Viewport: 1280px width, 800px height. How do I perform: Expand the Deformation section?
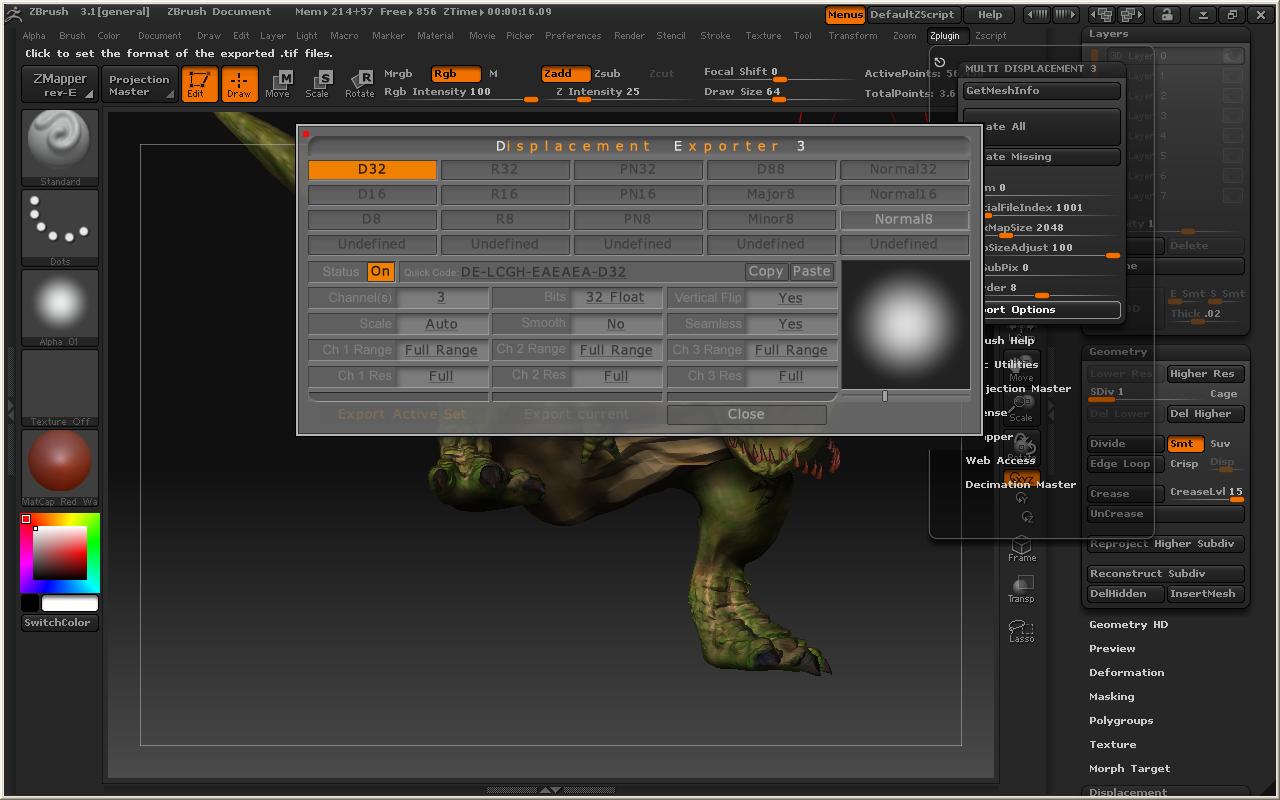[1126, 673]
